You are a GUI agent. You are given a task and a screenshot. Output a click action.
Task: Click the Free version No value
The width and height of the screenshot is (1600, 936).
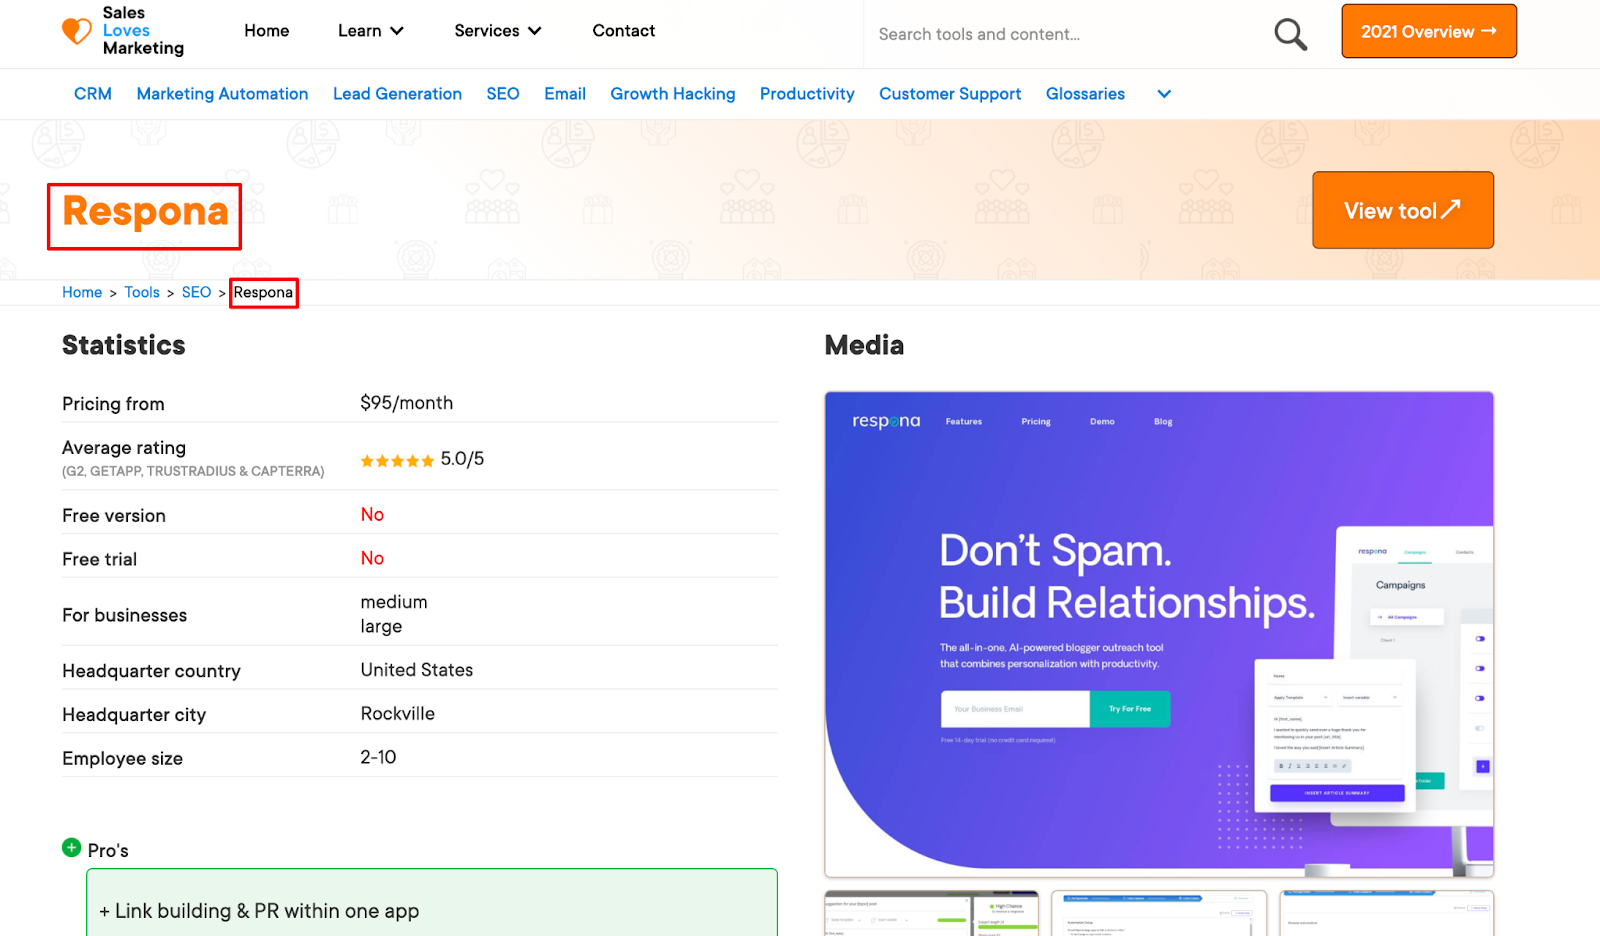tap(372, 514)
